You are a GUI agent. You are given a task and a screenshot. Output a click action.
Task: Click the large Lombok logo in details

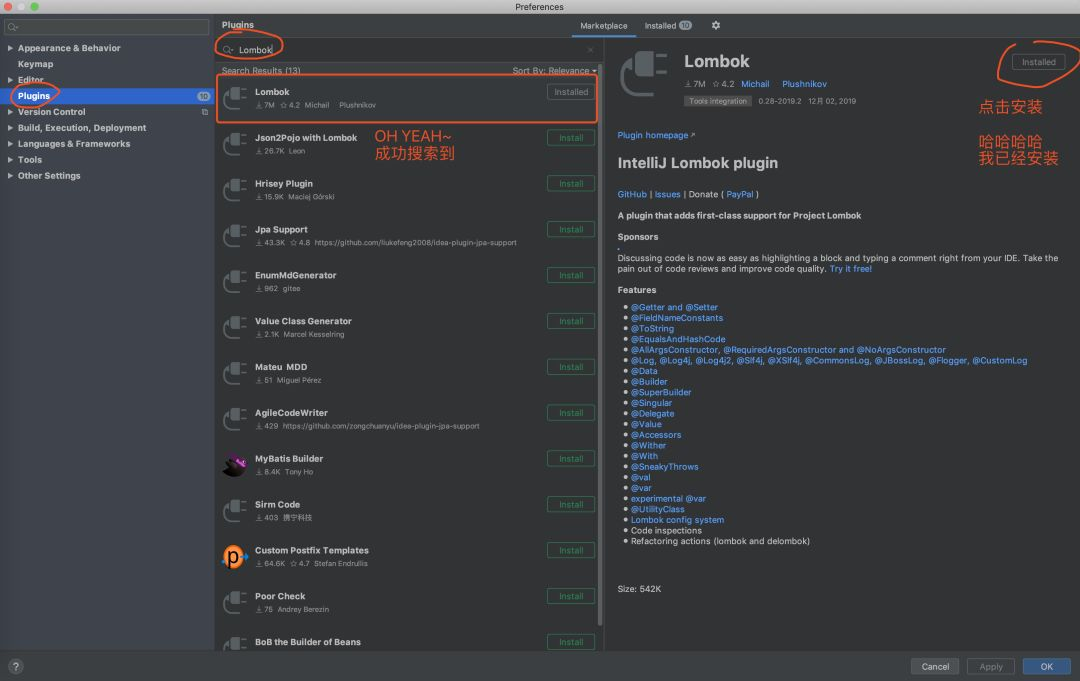point(644,75)
